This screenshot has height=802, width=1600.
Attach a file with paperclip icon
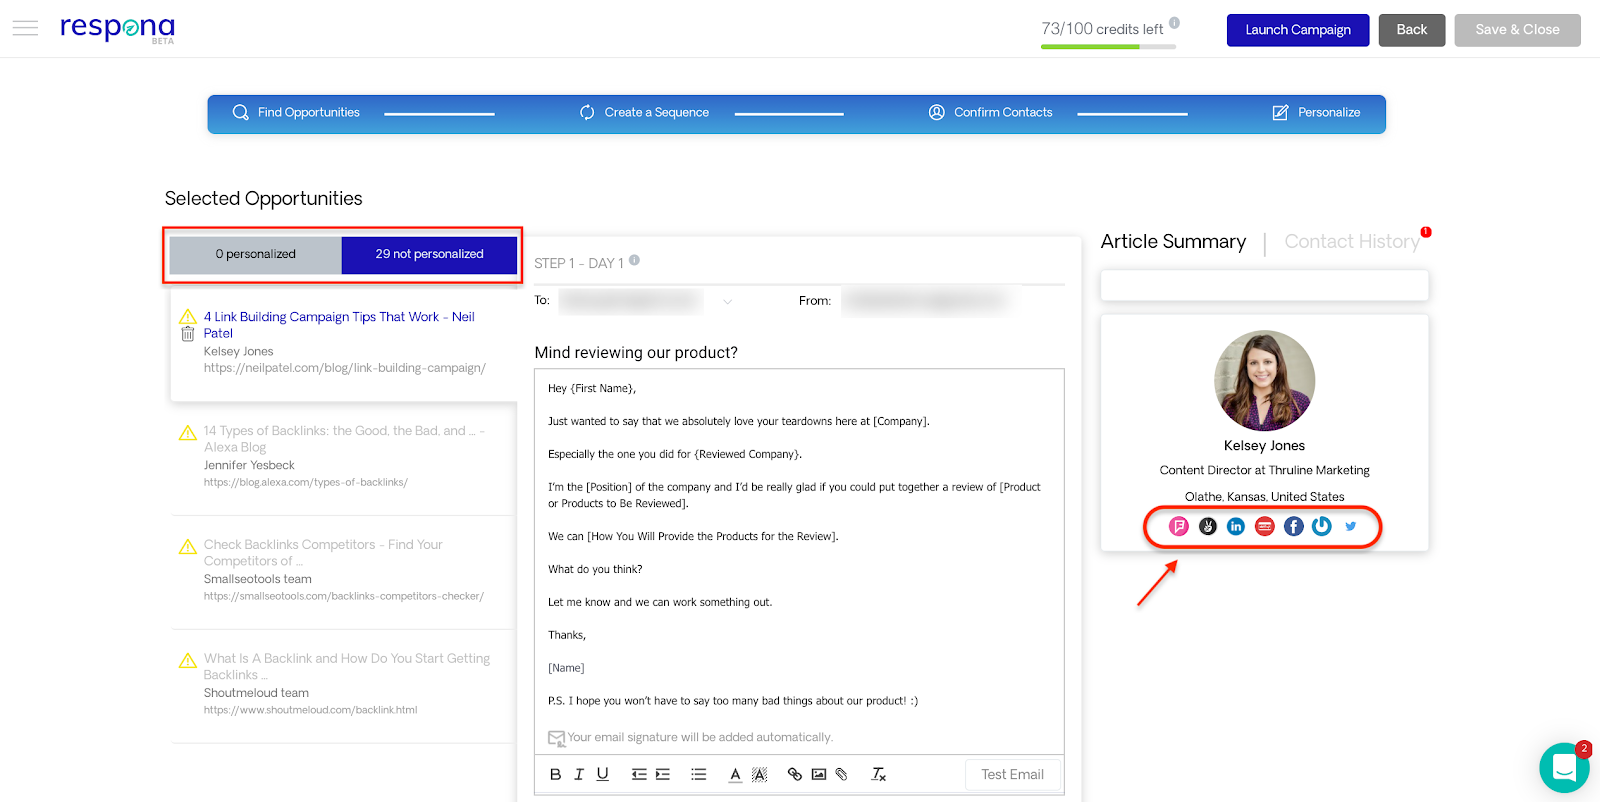(842, 774)
